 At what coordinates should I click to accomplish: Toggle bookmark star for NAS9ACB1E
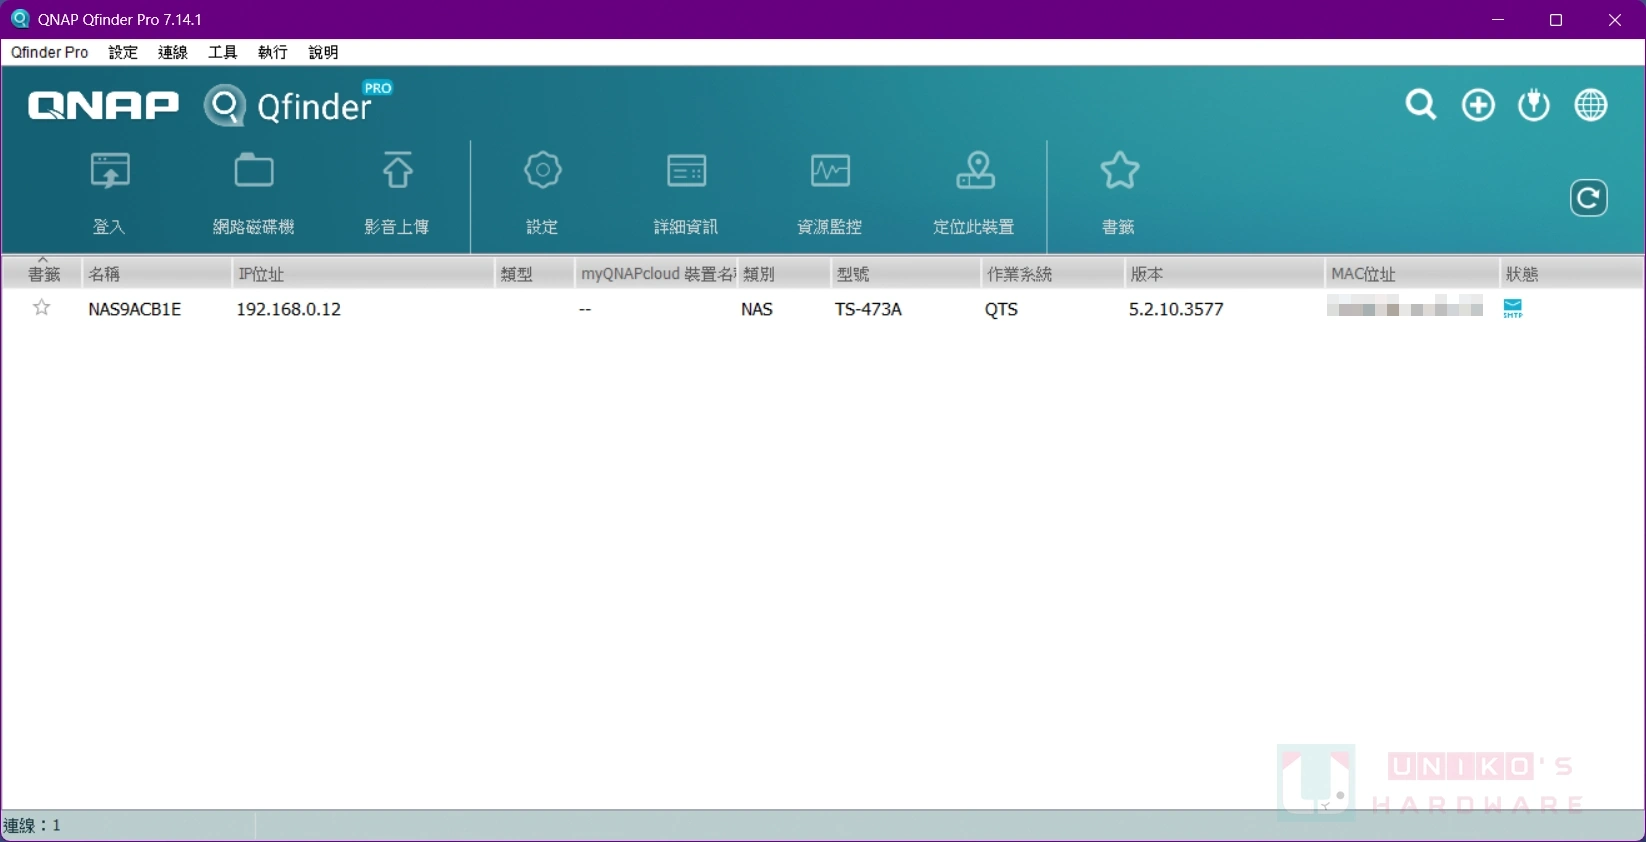(x=42, y=308)
